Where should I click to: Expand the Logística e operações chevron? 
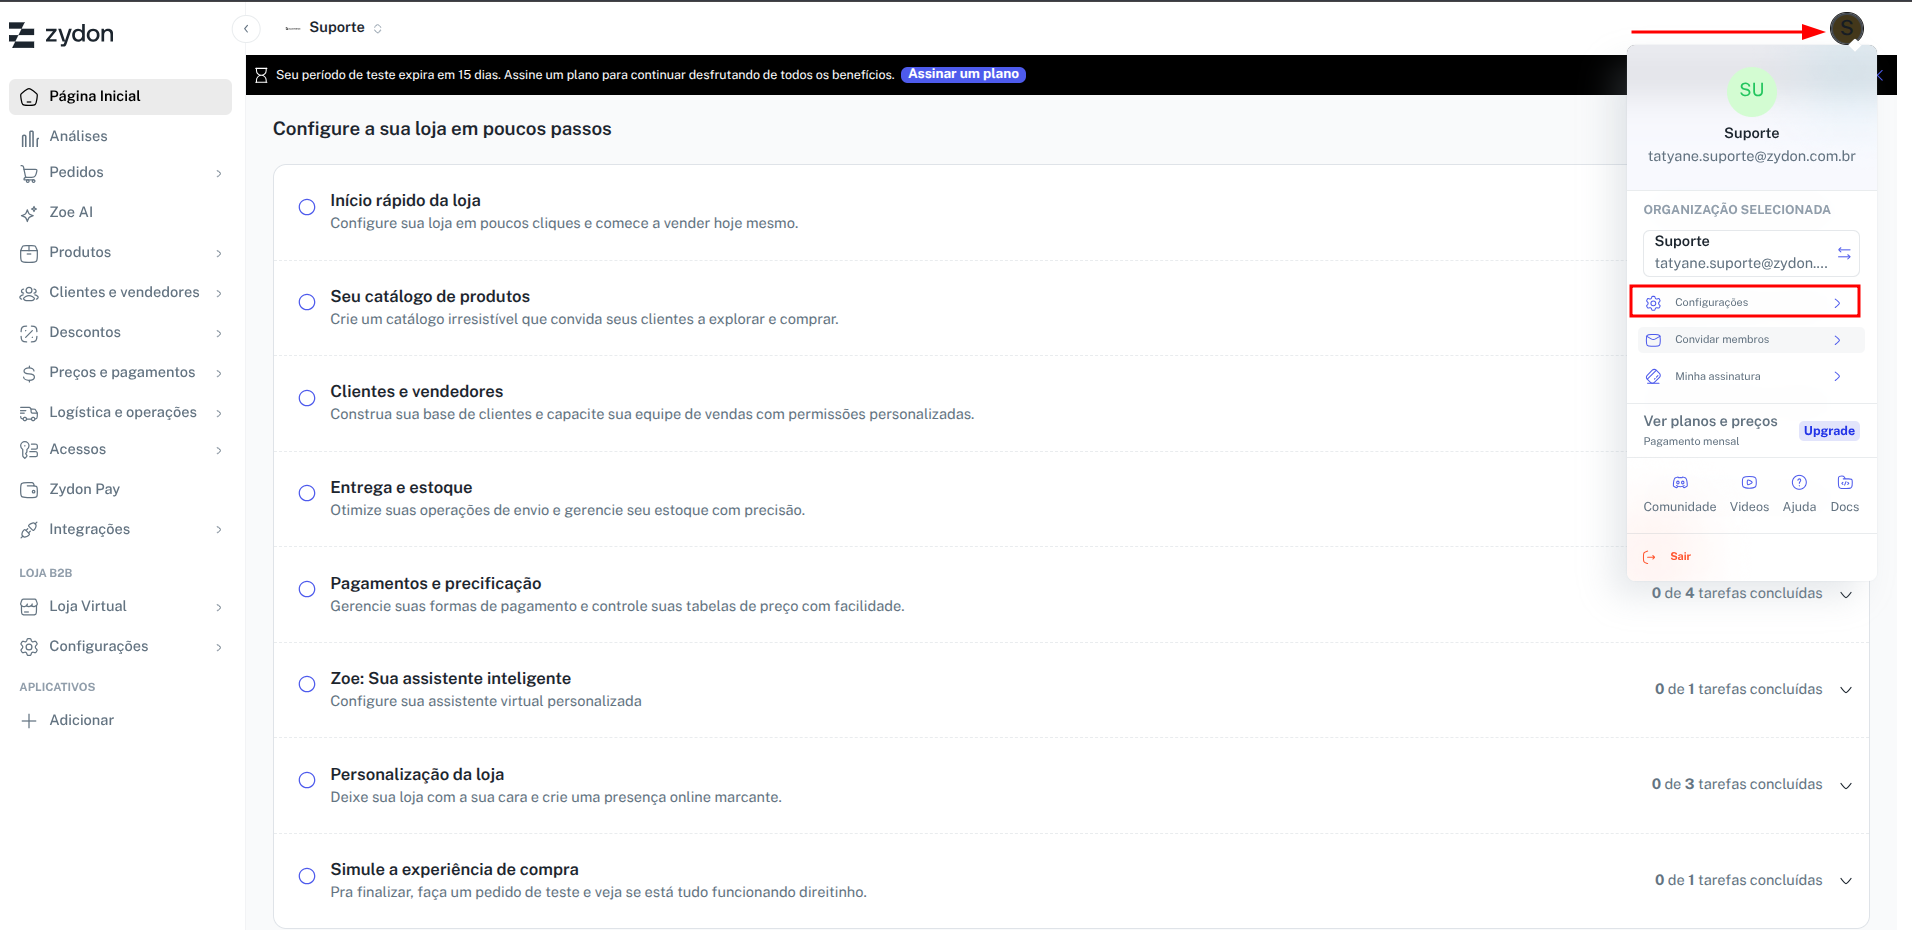pyautogui.click(x=219, y=413)
